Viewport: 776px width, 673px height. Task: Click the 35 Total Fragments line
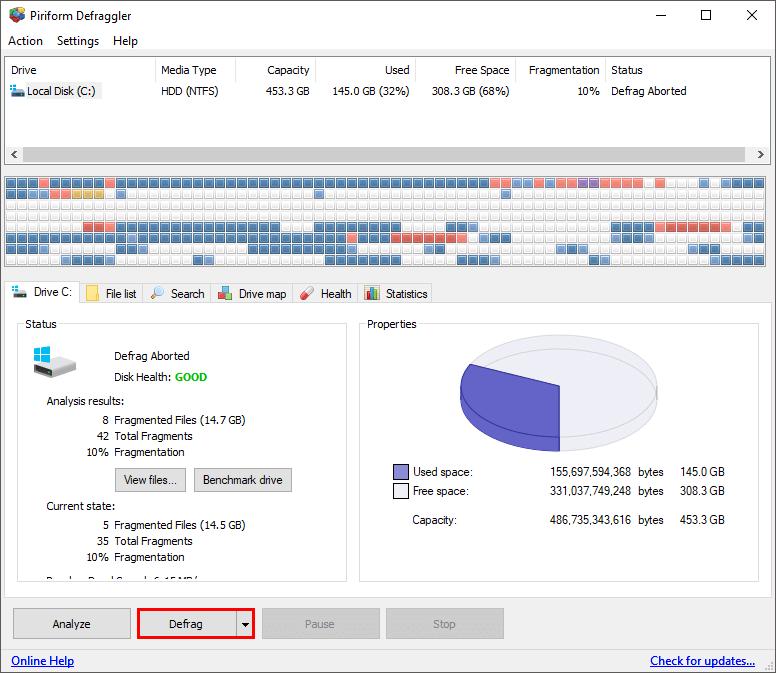145,541
